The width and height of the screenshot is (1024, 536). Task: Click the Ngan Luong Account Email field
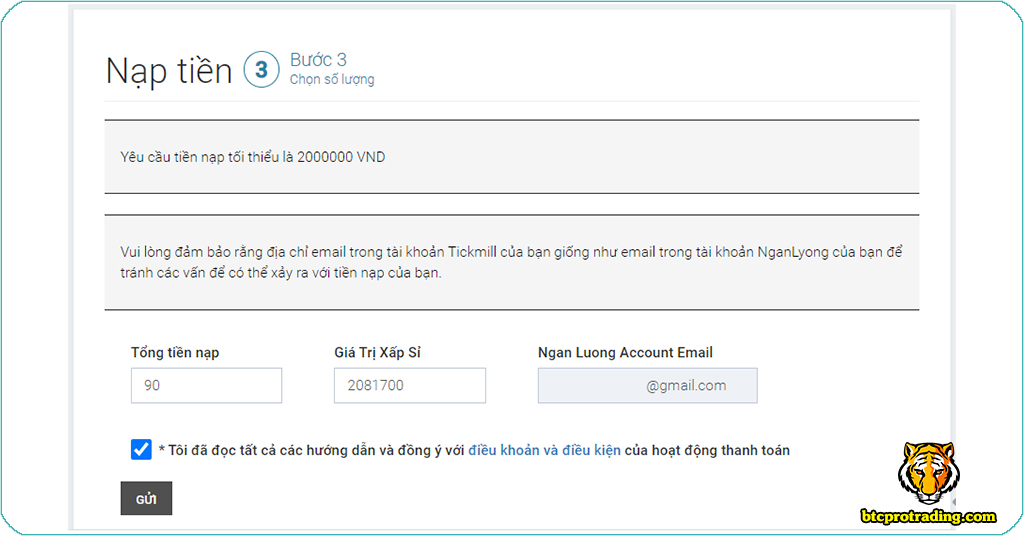click(647, 385)
